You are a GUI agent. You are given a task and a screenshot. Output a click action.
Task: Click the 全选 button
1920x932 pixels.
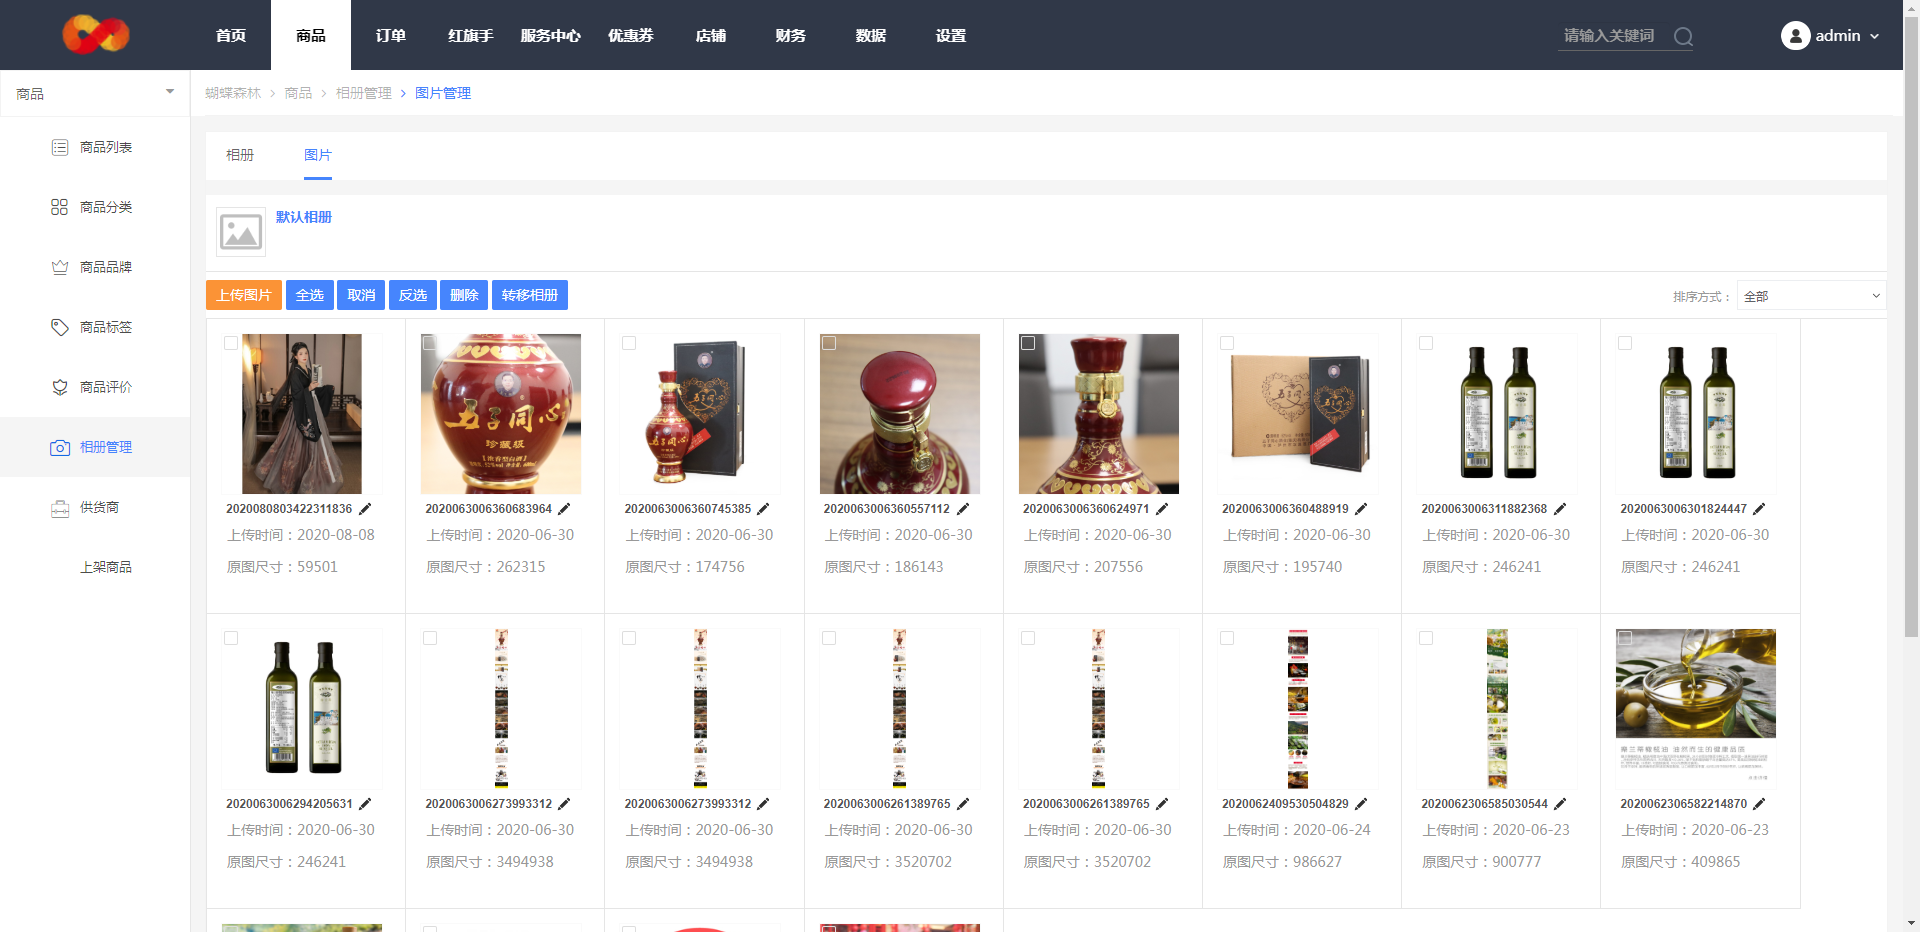click(310, 295)
